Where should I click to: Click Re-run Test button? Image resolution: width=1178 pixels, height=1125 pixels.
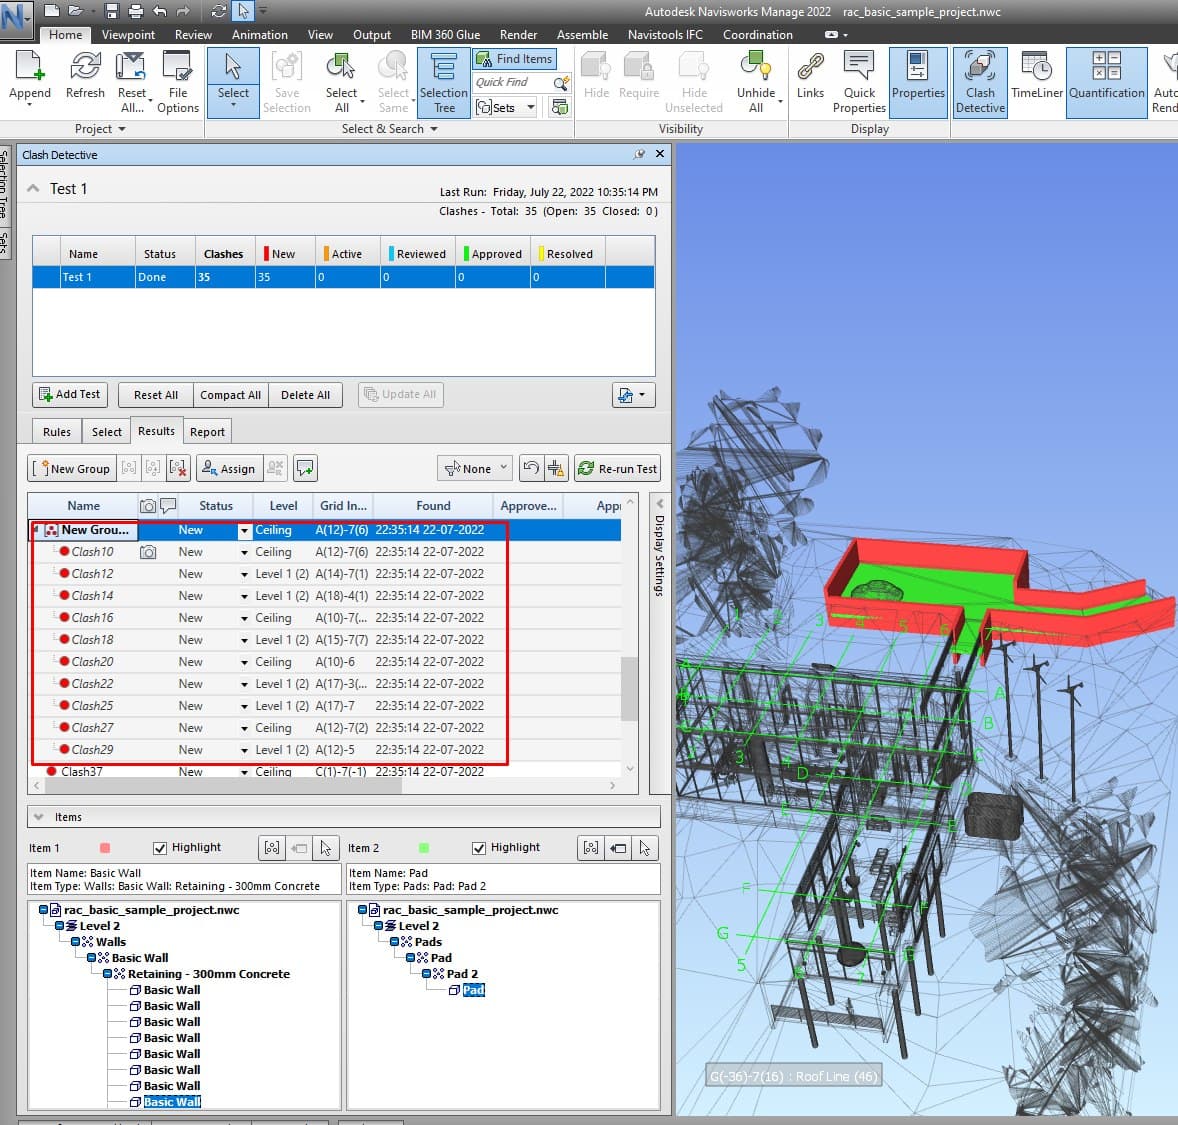click(x=618, y=468)
